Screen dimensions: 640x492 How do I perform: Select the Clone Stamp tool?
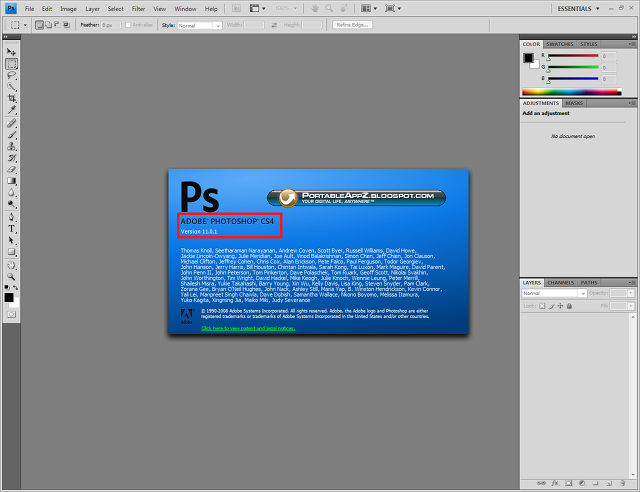click(11, 146)
